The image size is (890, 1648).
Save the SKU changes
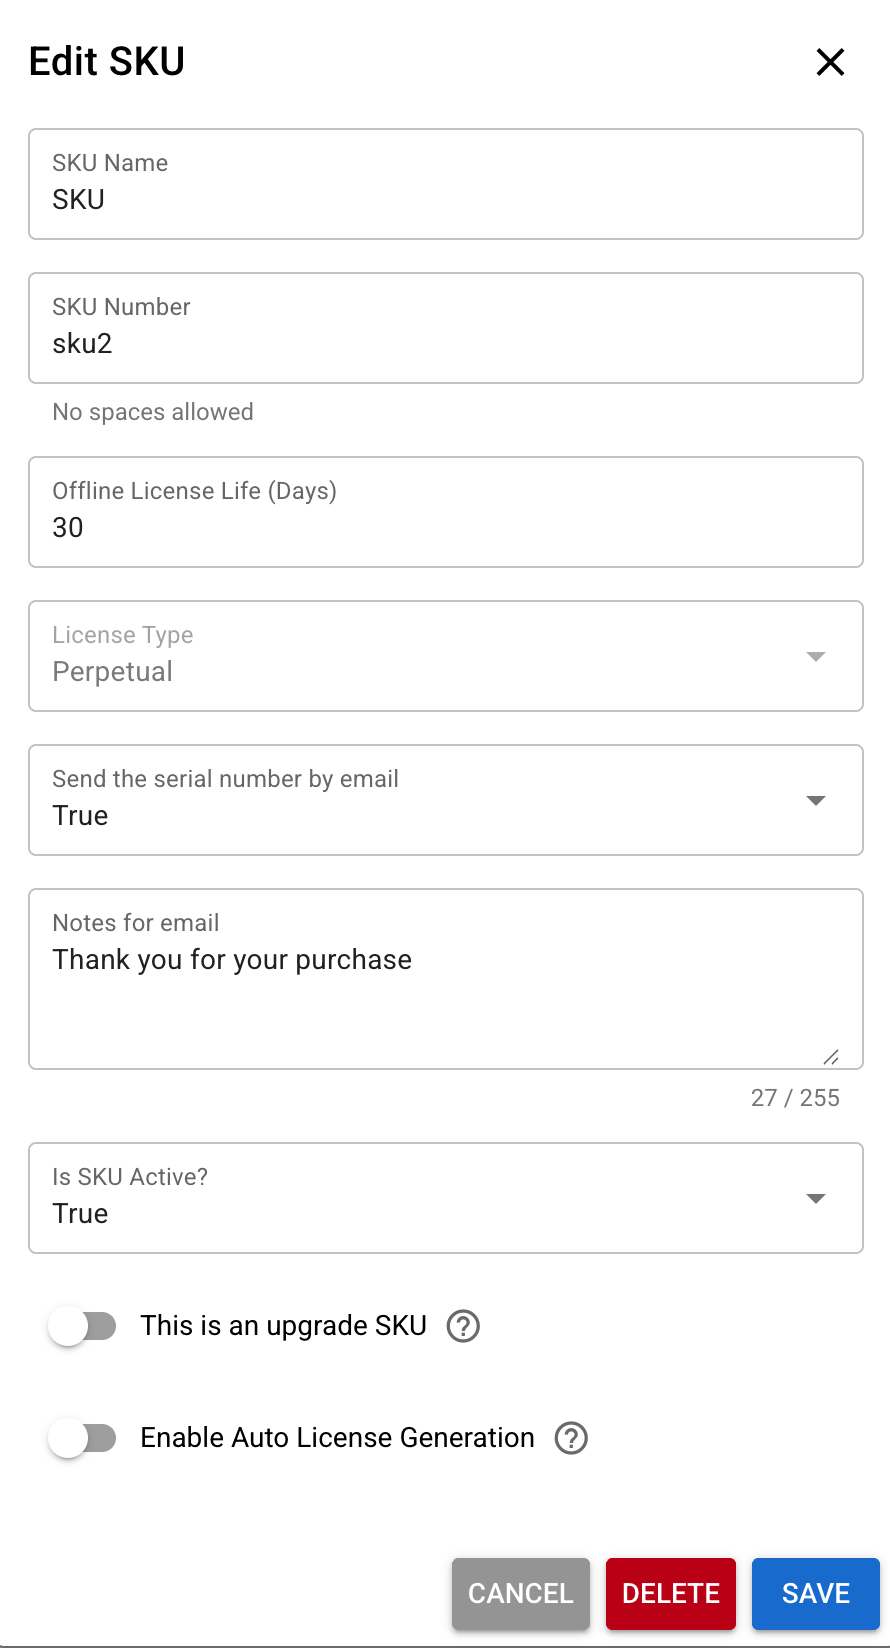tap(815, 1593)
